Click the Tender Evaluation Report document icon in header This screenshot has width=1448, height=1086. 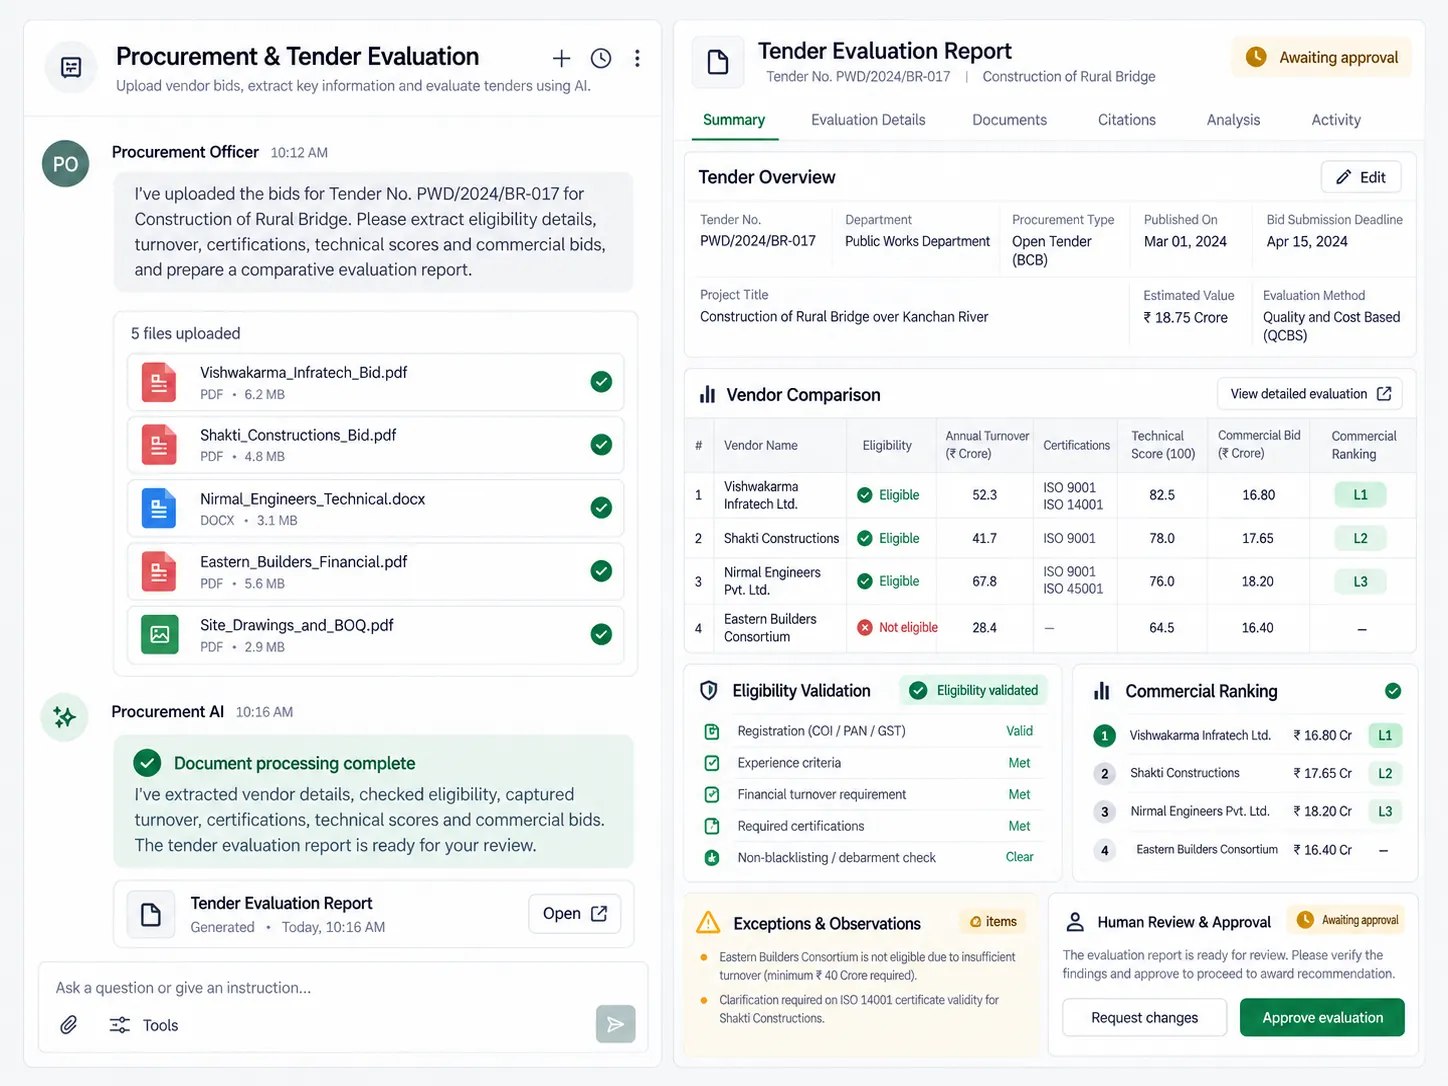click(x=718, y=63)
